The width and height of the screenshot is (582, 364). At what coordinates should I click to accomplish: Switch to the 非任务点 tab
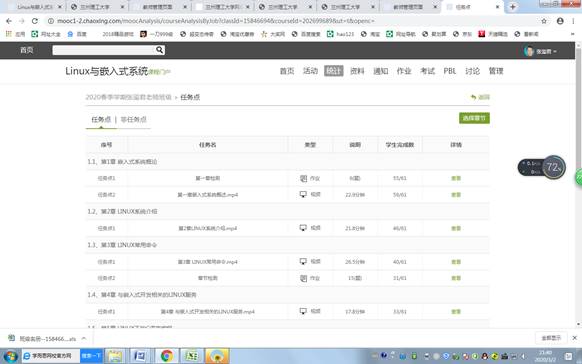[x=134, y=119]
